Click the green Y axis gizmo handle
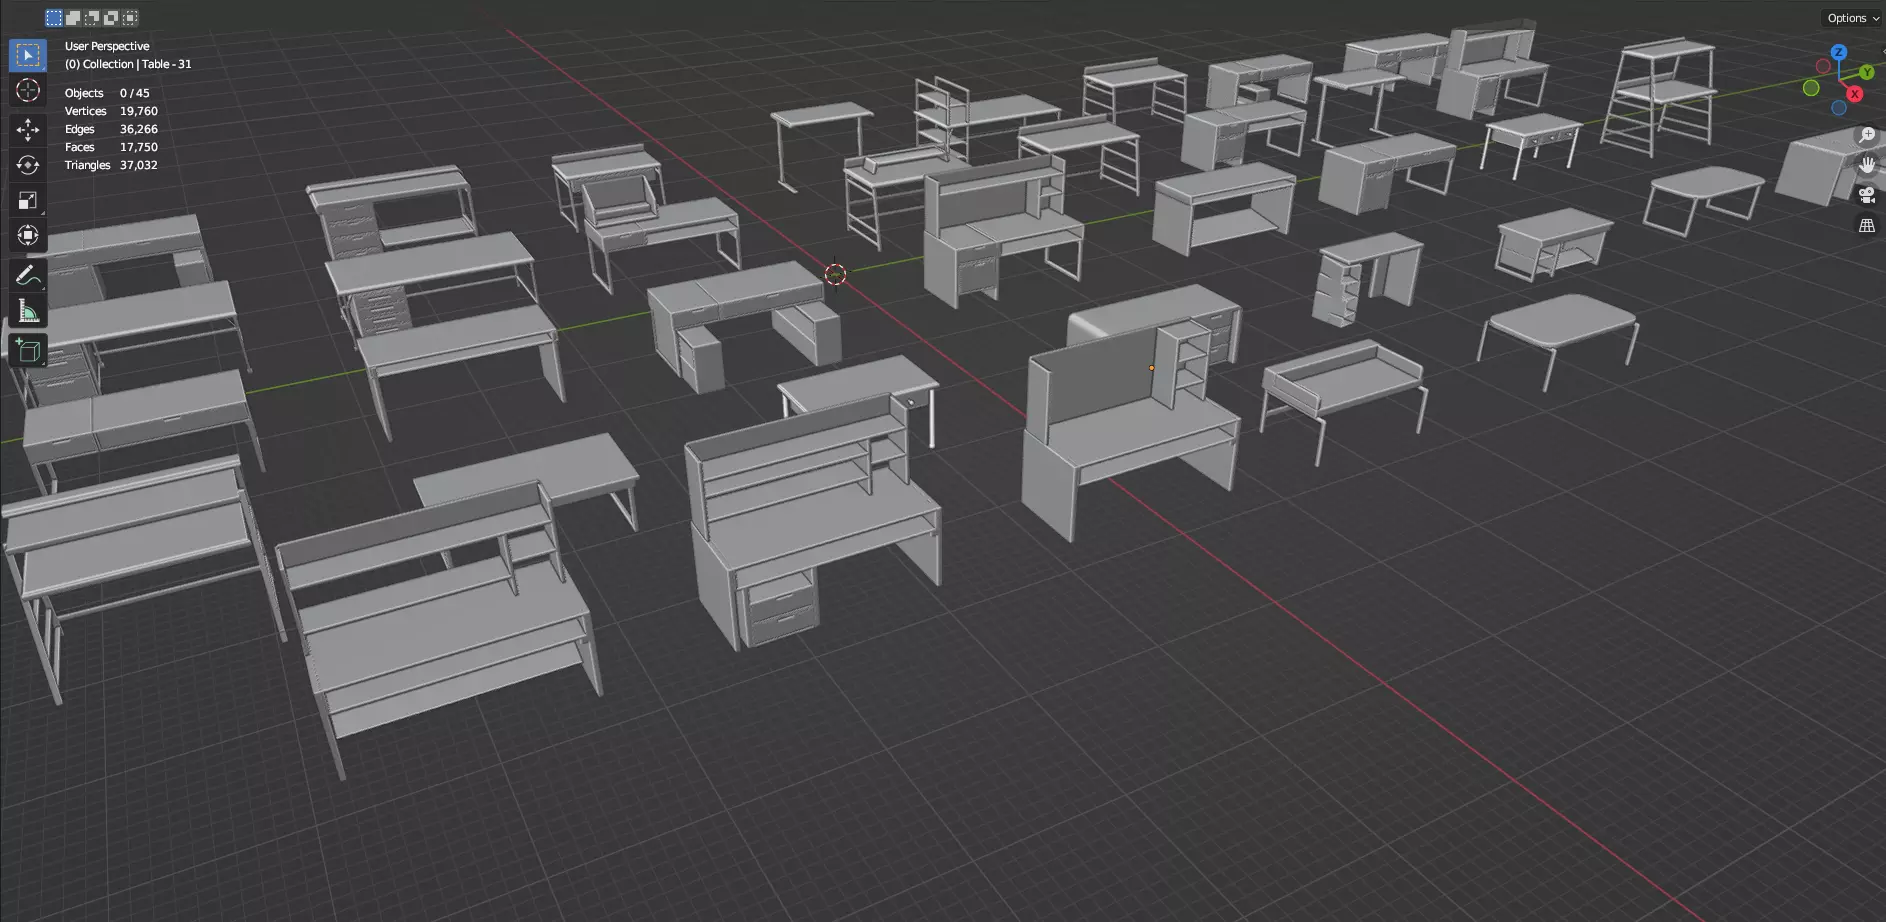This screenshot has height=922, width=1886. [1866, 72]
